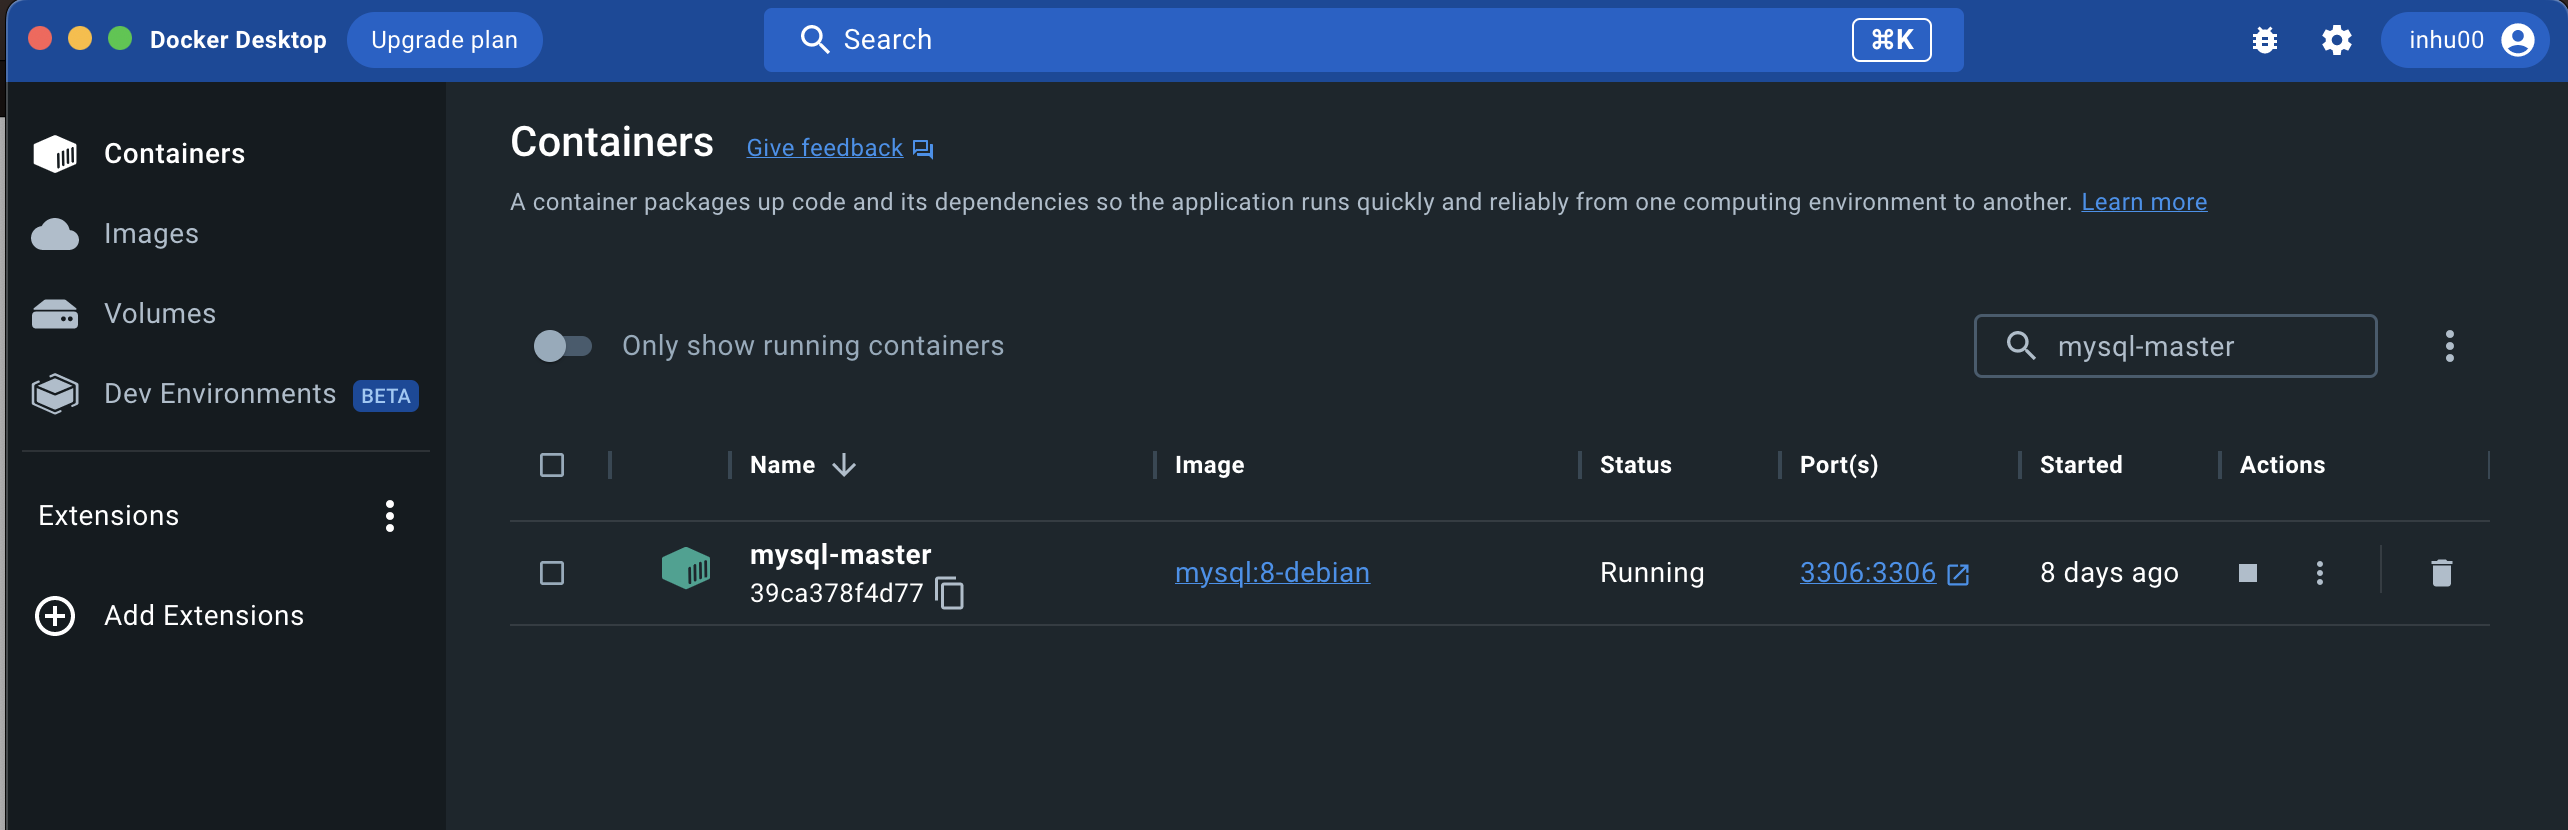Open the mysql-master container name
The image size is (2568, 830).
click(x=840, y=555)
